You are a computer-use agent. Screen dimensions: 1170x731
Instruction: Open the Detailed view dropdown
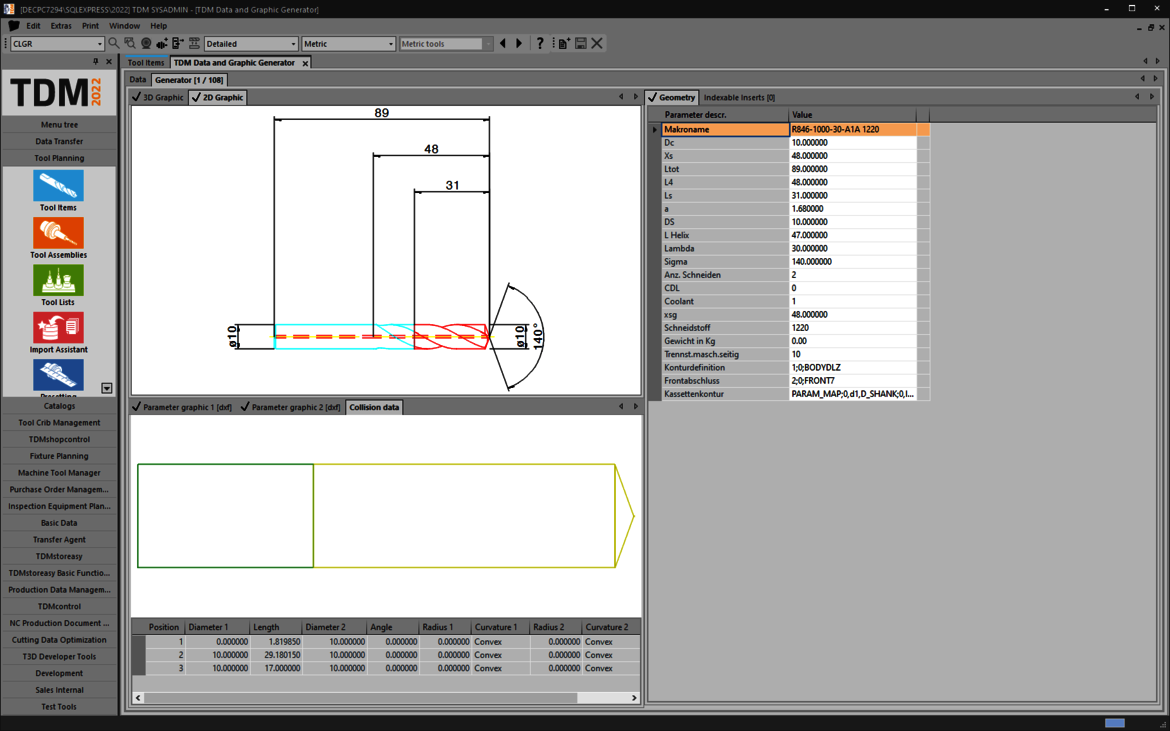coord(292,44)
